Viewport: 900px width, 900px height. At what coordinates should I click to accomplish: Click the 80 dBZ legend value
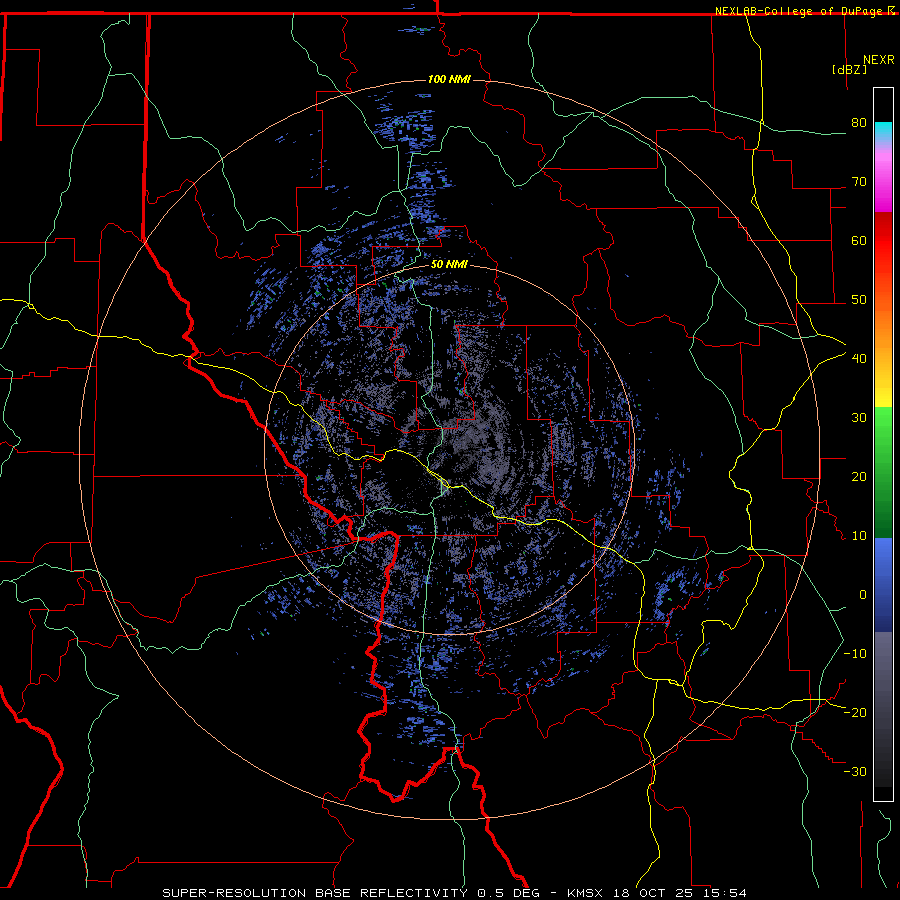859,123
